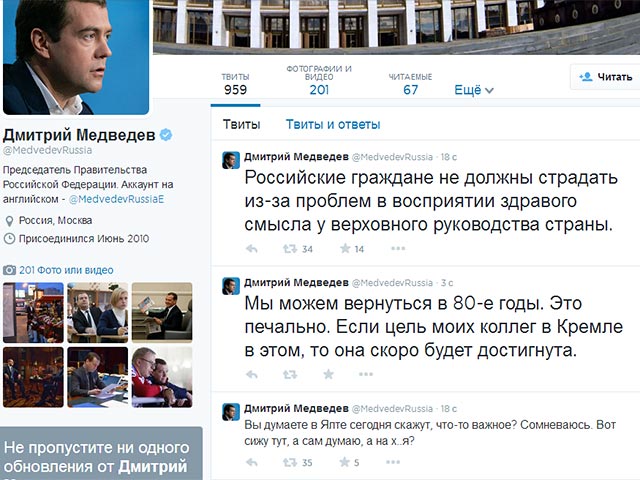Reply to the tweet about 80-е годы
The width and height of the screenshot is (640, 480).
coord(252,374)
